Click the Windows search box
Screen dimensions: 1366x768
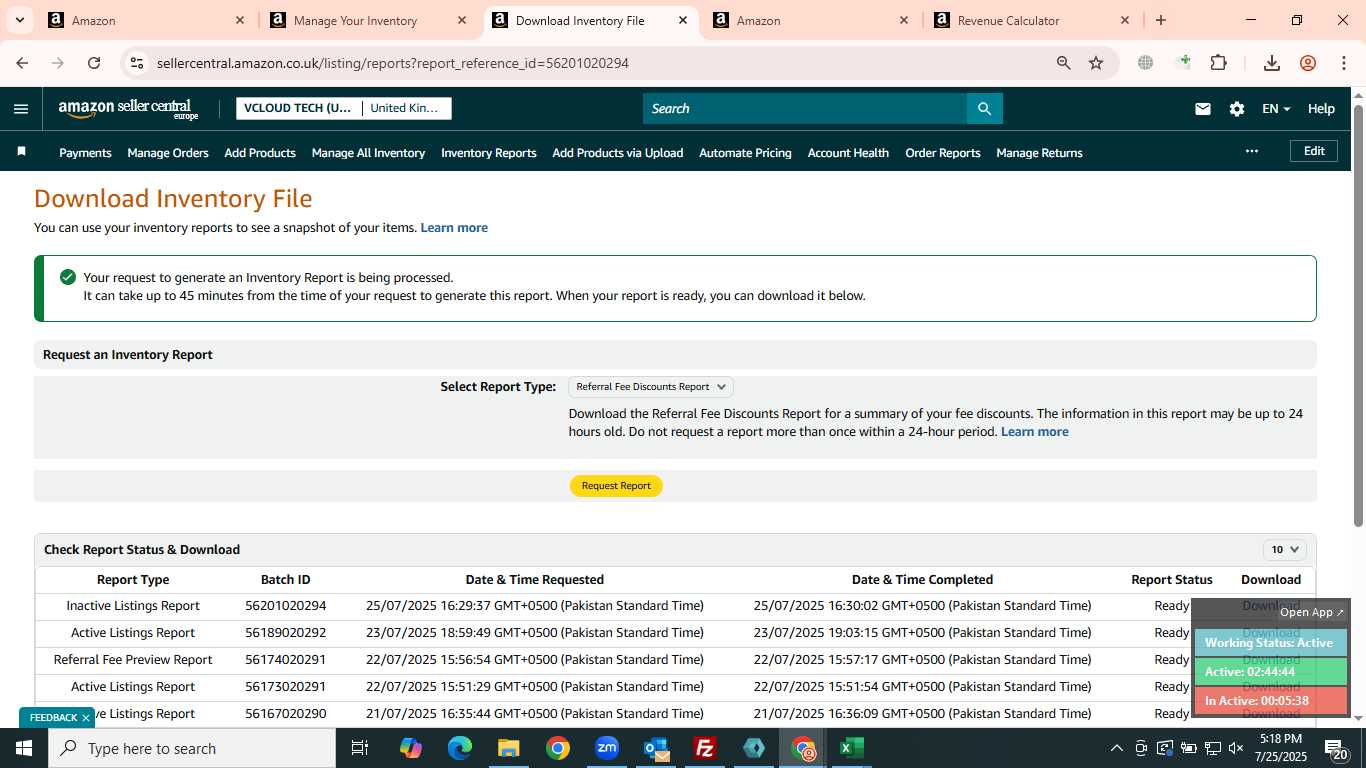(x=192, y=748)
